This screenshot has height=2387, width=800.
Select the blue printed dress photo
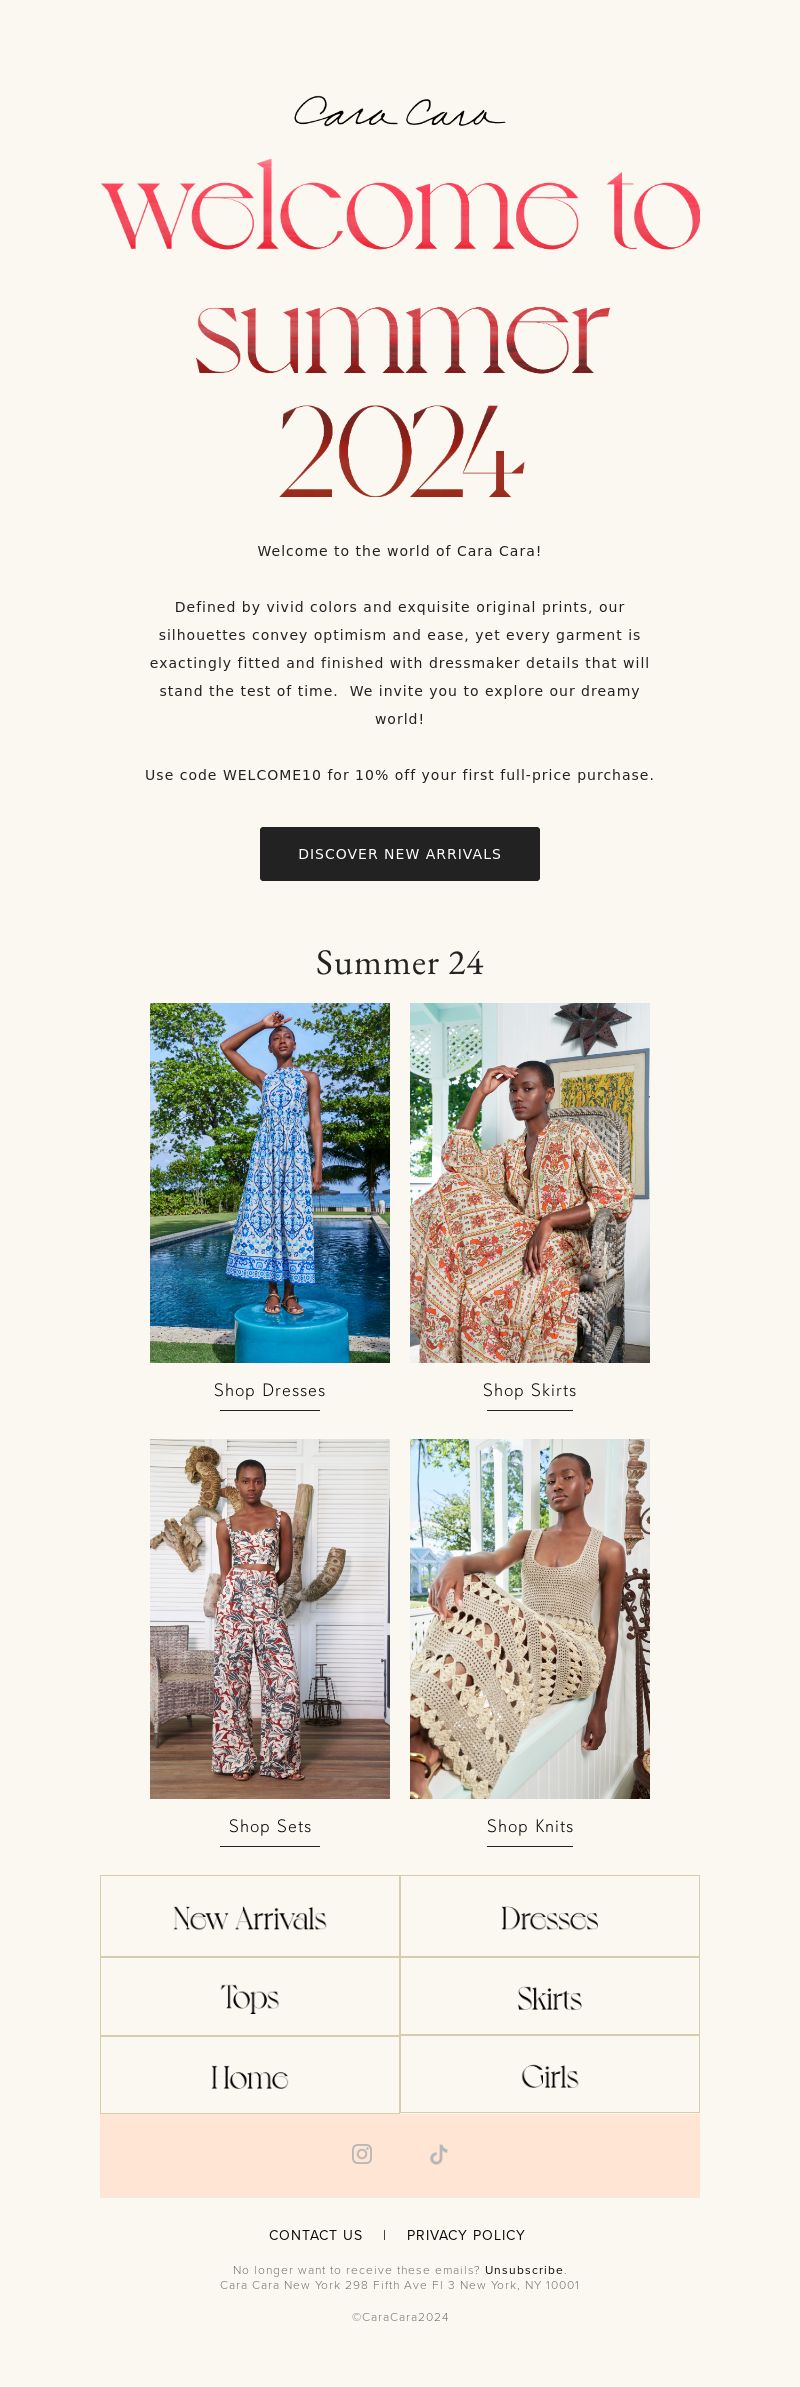pyautogui.click(x=270, y=1183)
